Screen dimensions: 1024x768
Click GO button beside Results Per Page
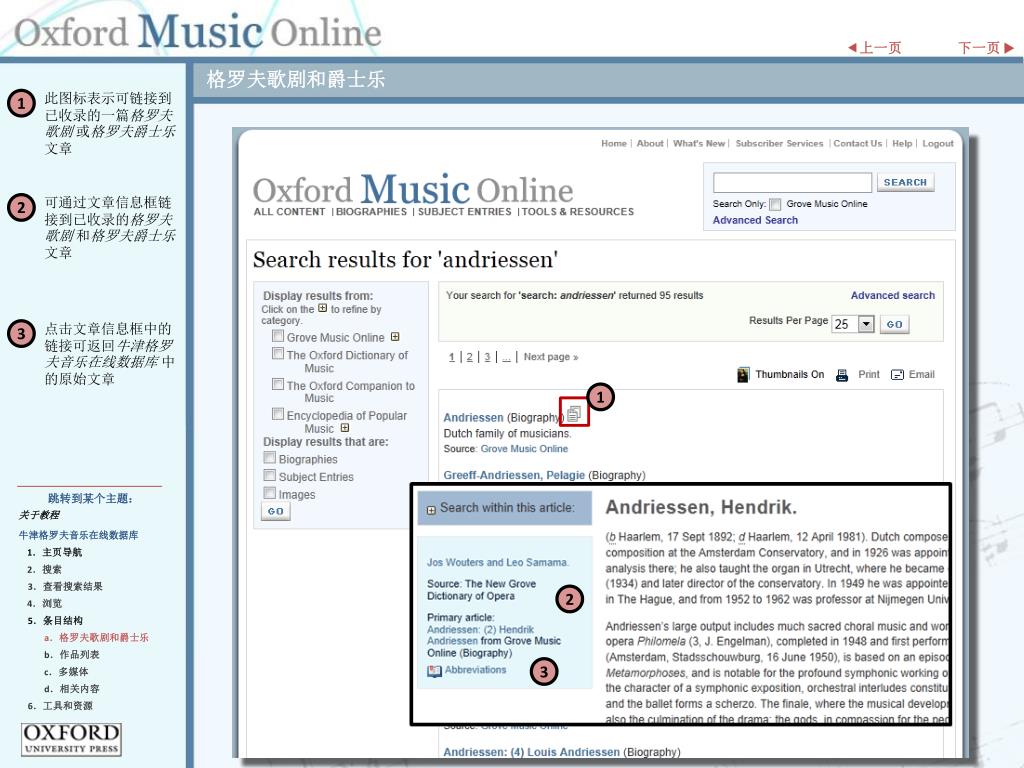(x=894, y=324)
